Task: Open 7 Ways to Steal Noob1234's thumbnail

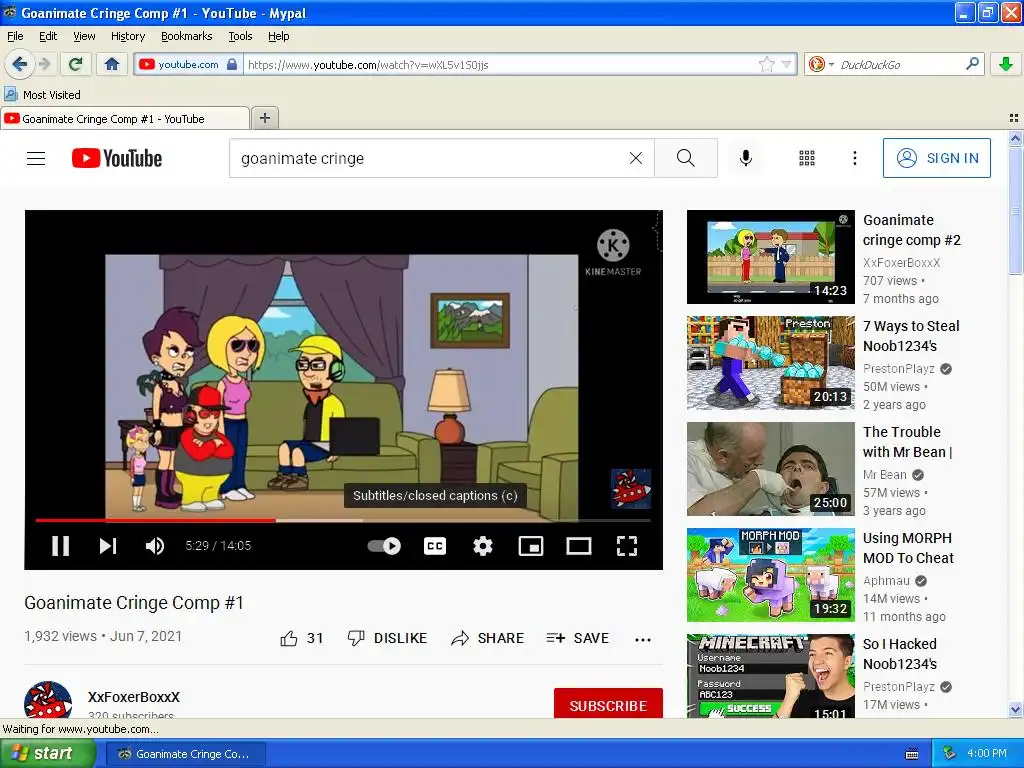Action: (771, 363)
